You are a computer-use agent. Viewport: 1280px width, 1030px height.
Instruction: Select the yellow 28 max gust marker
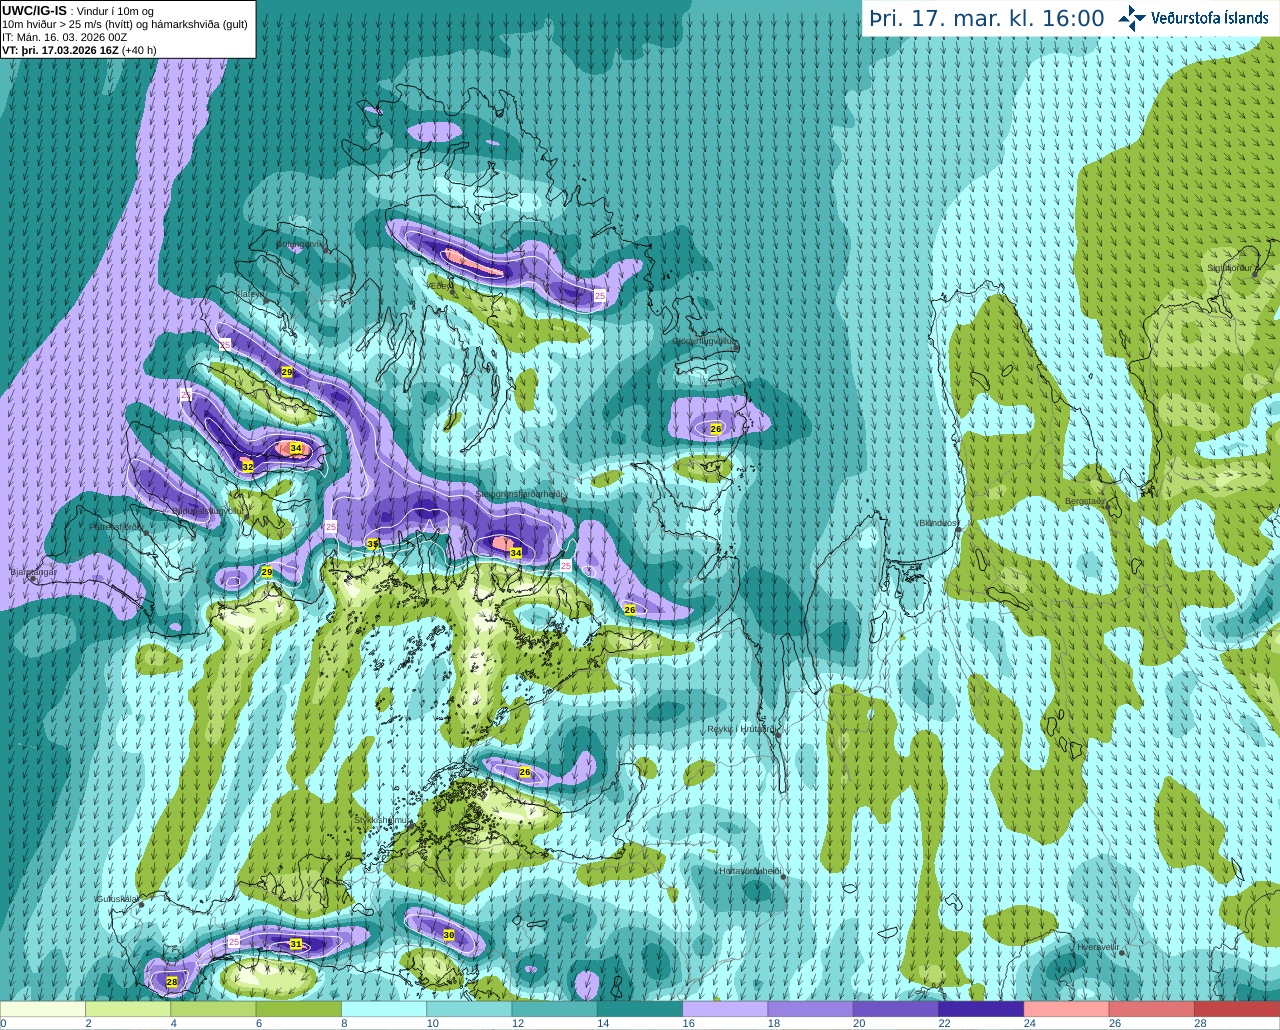(172, 983)
